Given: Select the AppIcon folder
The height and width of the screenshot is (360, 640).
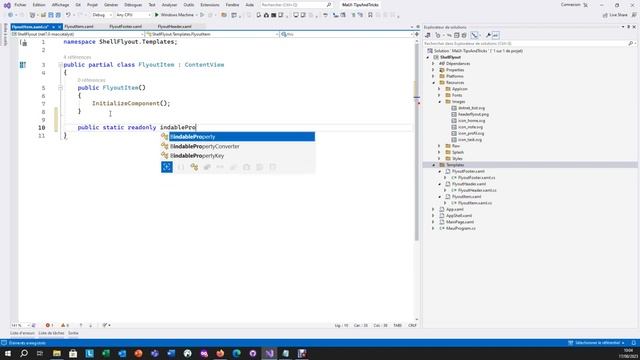Looking at the screenshot, I should tap(460, 89).
